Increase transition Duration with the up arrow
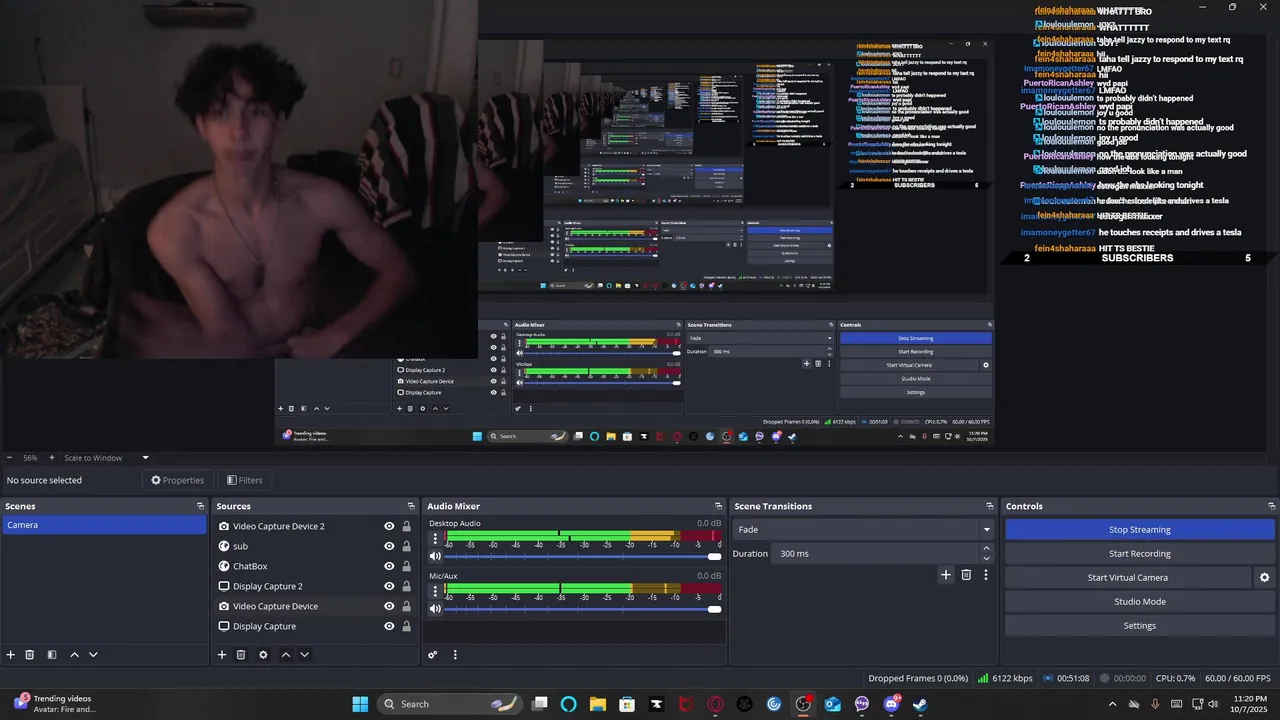Image resolution: width=1280 pixels, height=720 pixels. [x=987, y=549]
